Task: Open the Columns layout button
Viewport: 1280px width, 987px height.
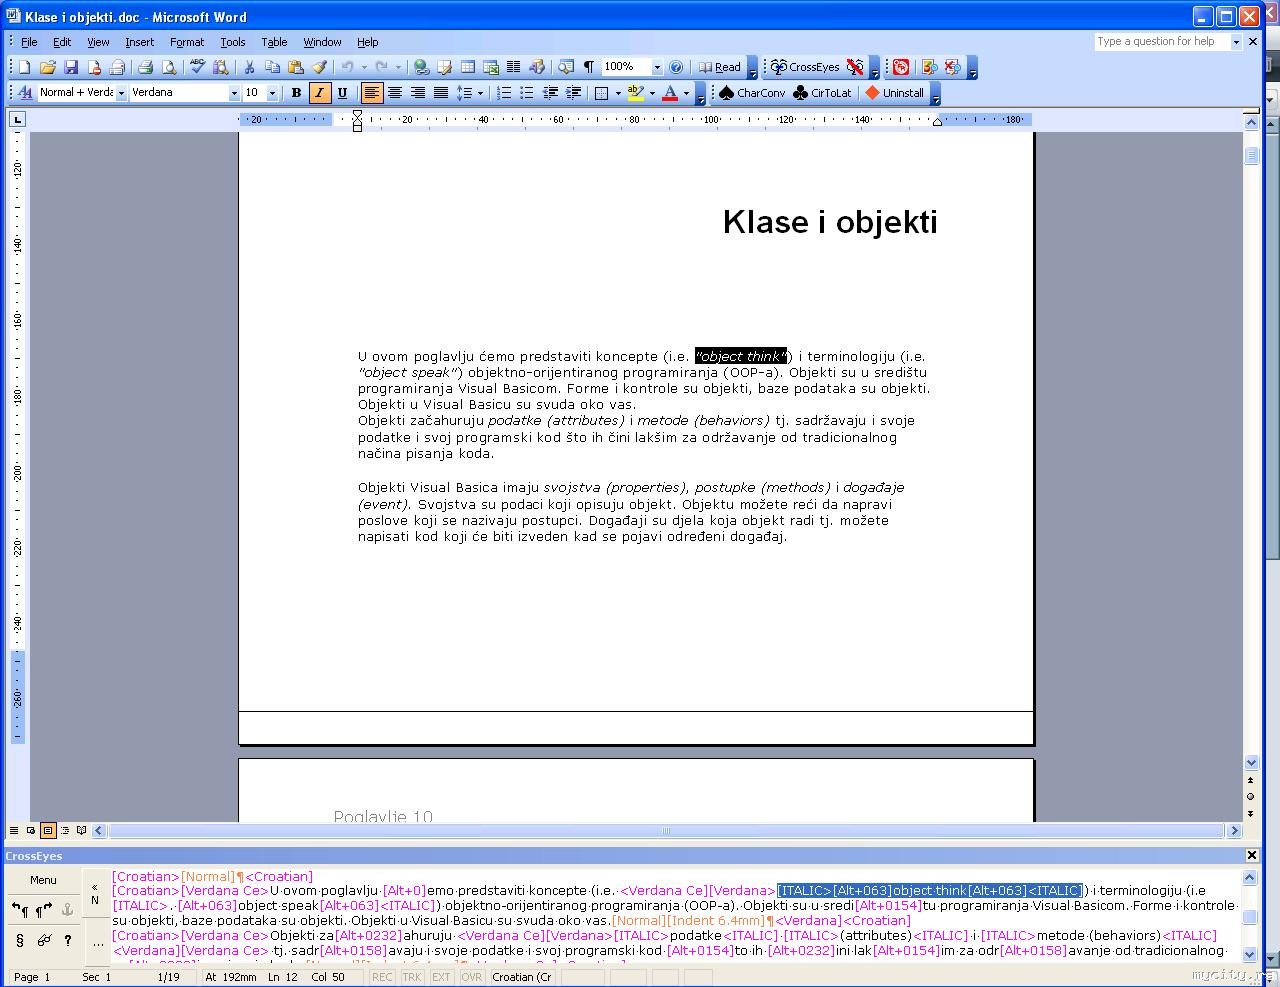Action: coord(513,67)
